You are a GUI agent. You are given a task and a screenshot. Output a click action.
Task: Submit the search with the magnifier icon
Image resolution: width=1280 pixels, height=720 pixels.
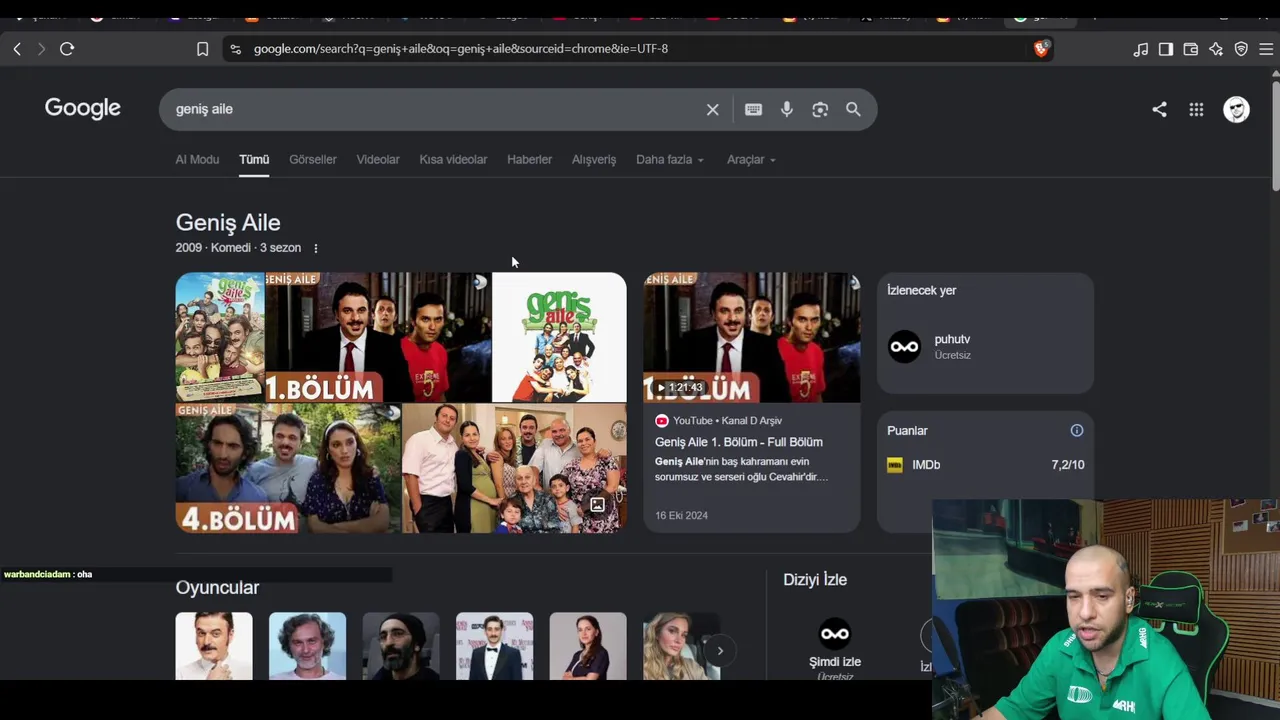pyautogui.click(x=853, y=110)
